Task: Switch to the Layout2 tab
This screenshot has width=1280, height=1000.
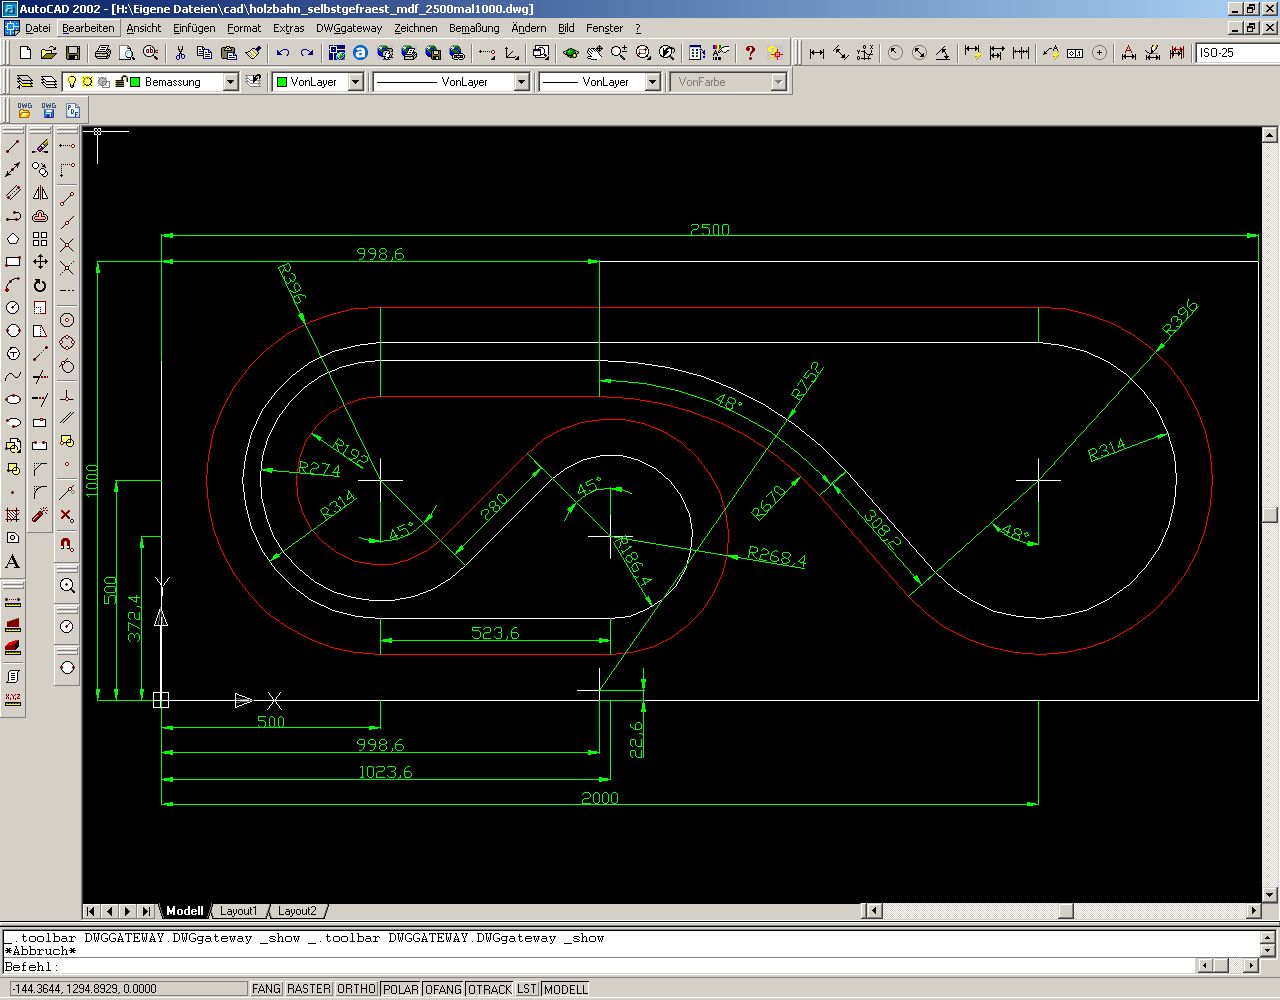Action: 297,911
